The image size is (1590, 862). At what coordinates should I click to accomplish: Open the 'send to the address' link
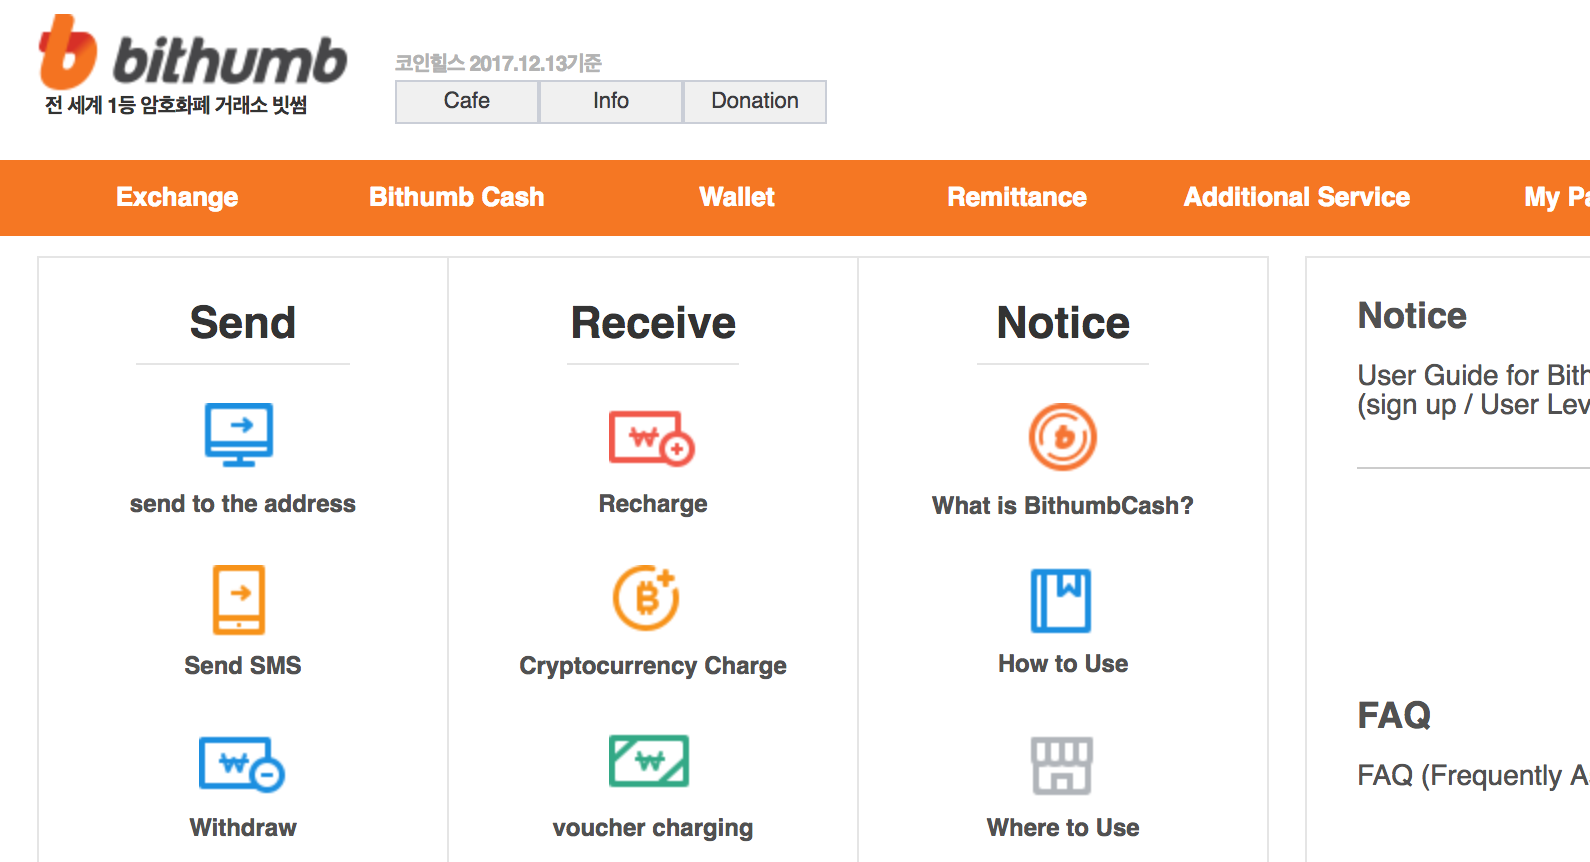243,504
